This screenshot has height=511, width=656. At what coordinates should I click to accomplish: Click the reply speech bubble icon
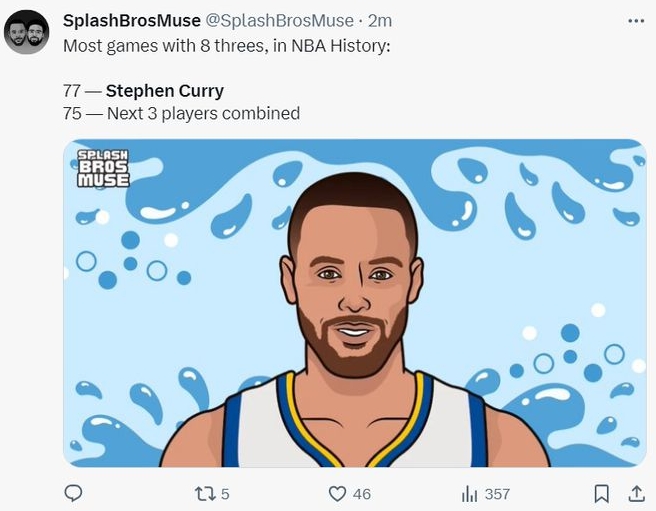tap(73, 493)
